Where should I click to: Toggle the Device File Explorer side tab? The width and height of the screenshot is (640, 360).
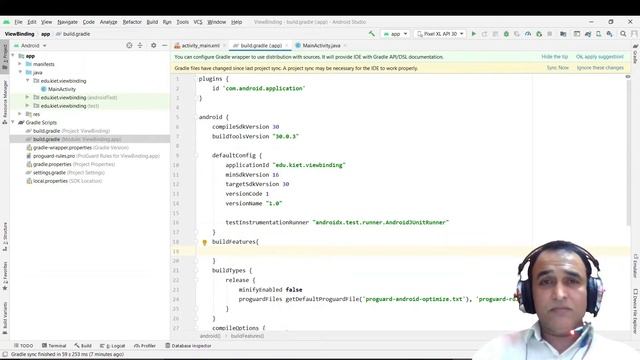pyautogui.click(x=635, y=311)
